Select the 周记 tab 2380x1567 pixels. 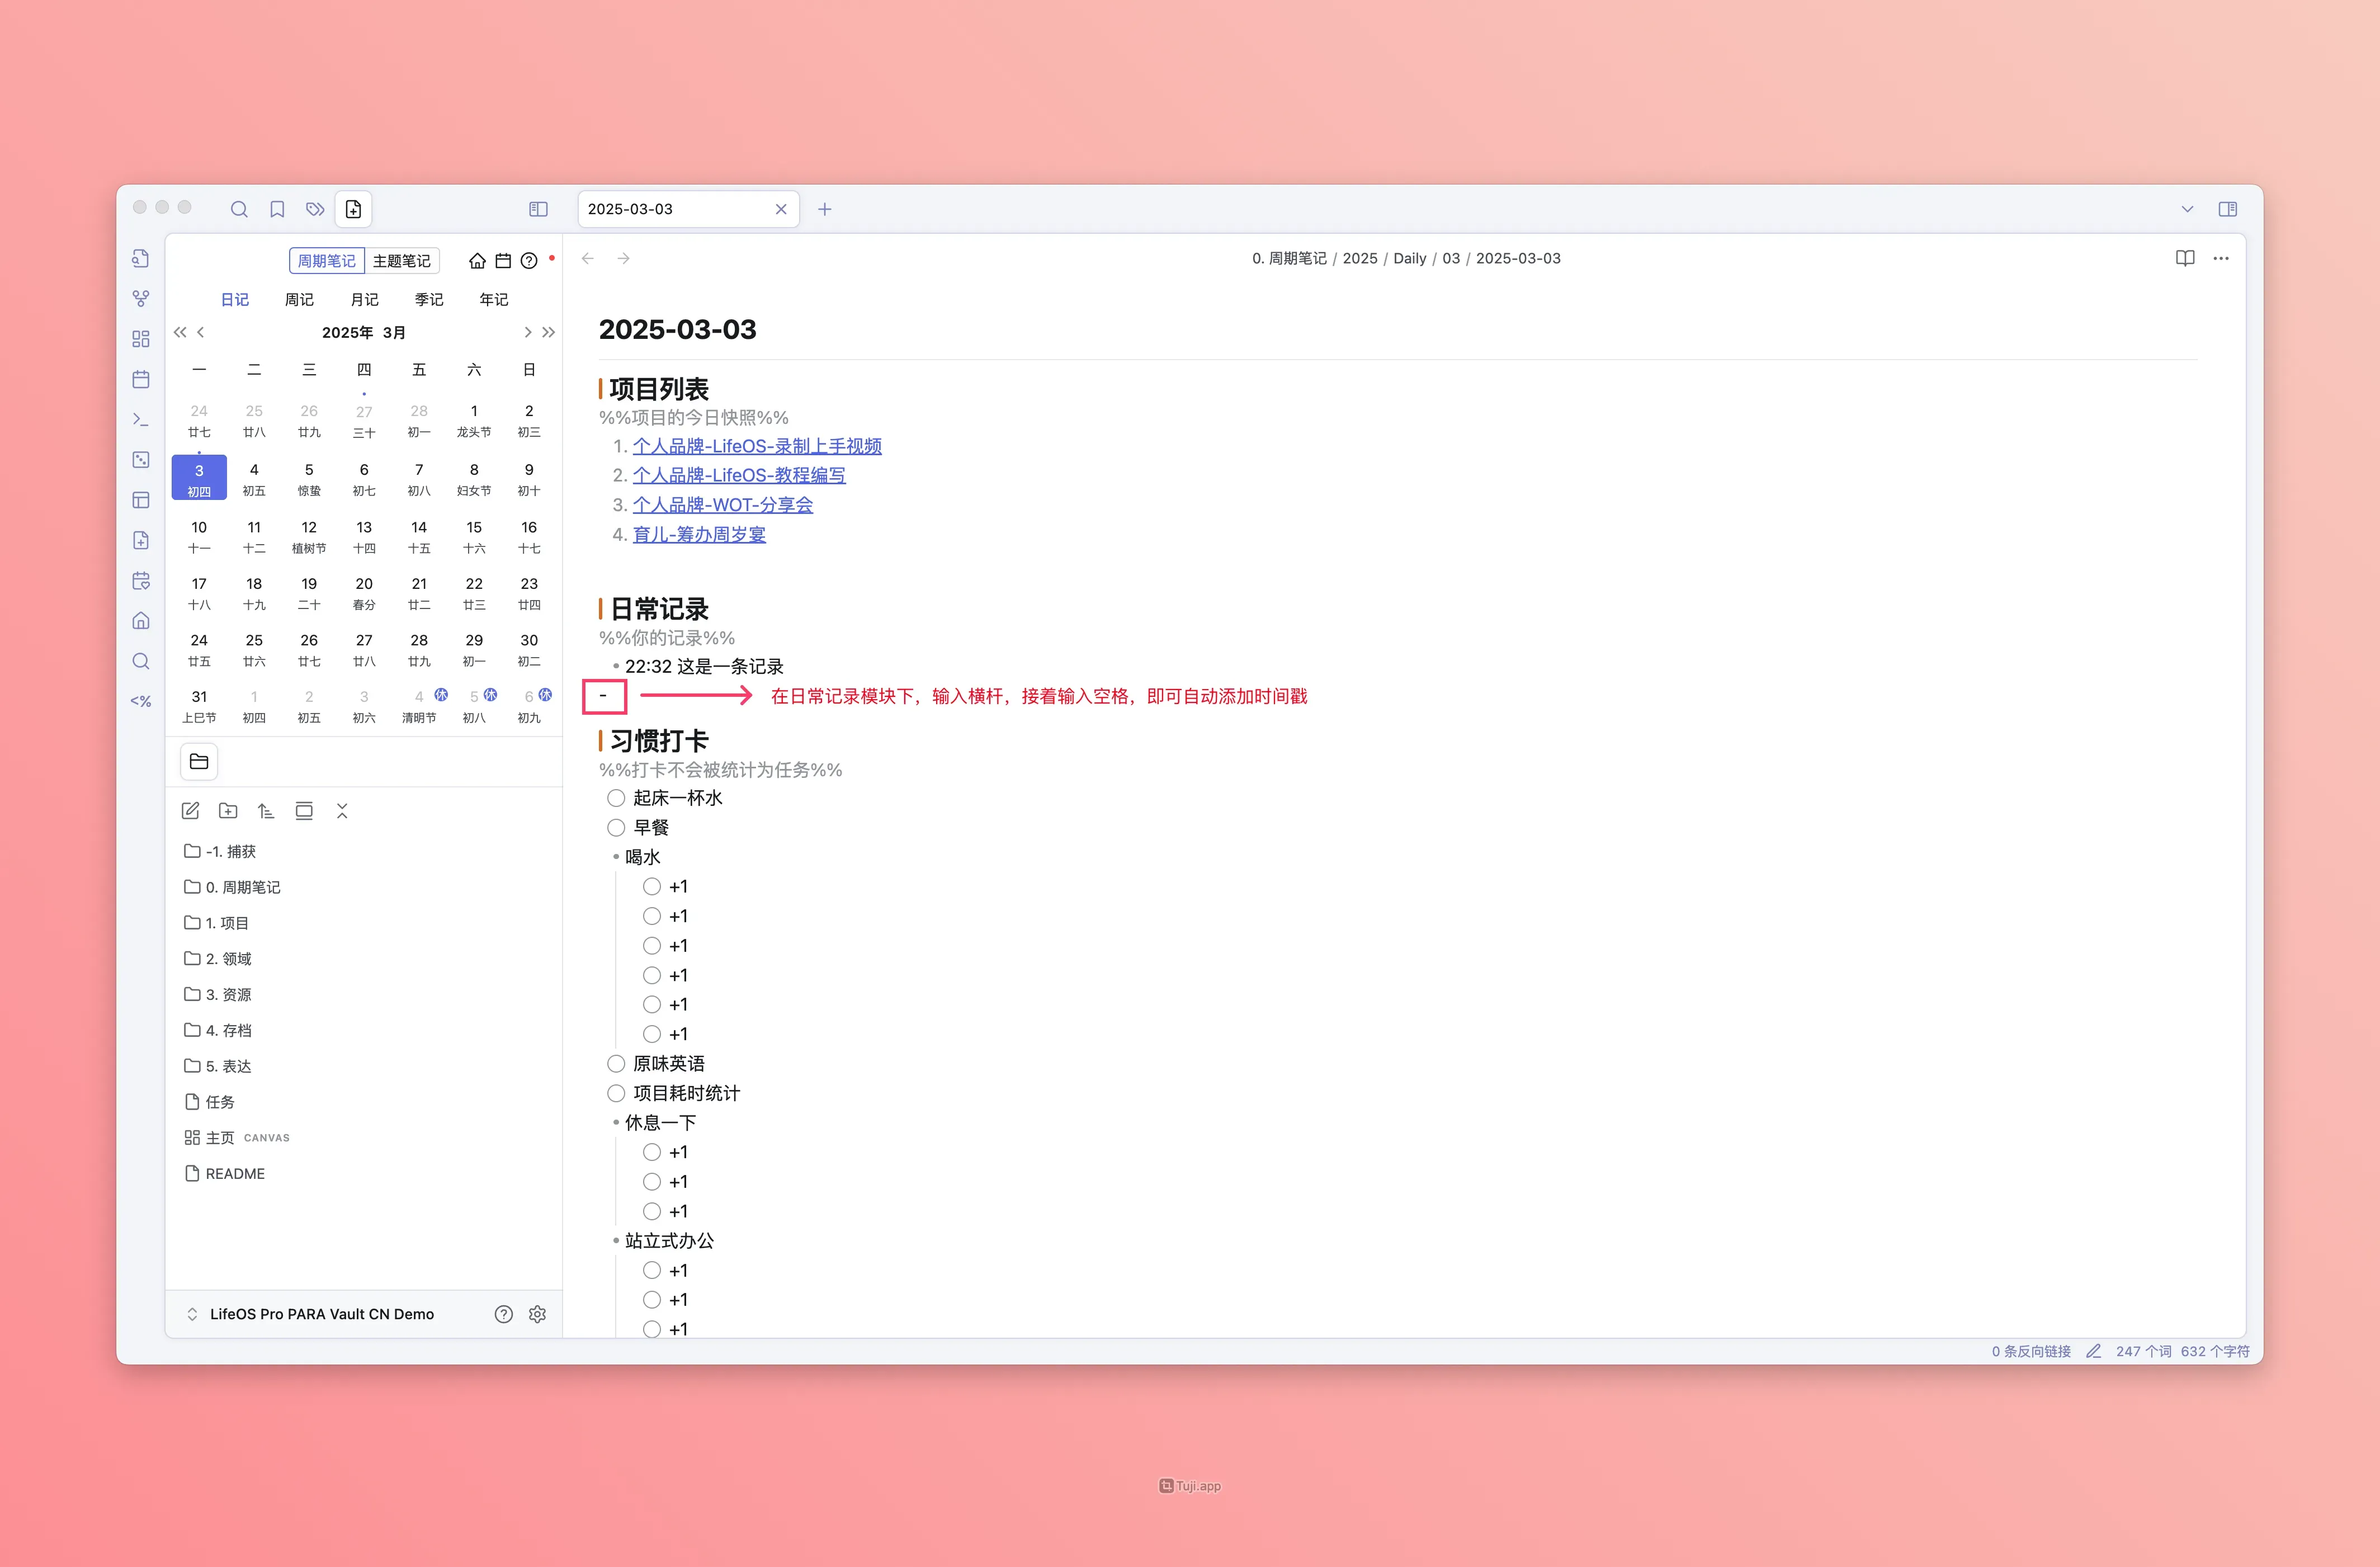299,300
